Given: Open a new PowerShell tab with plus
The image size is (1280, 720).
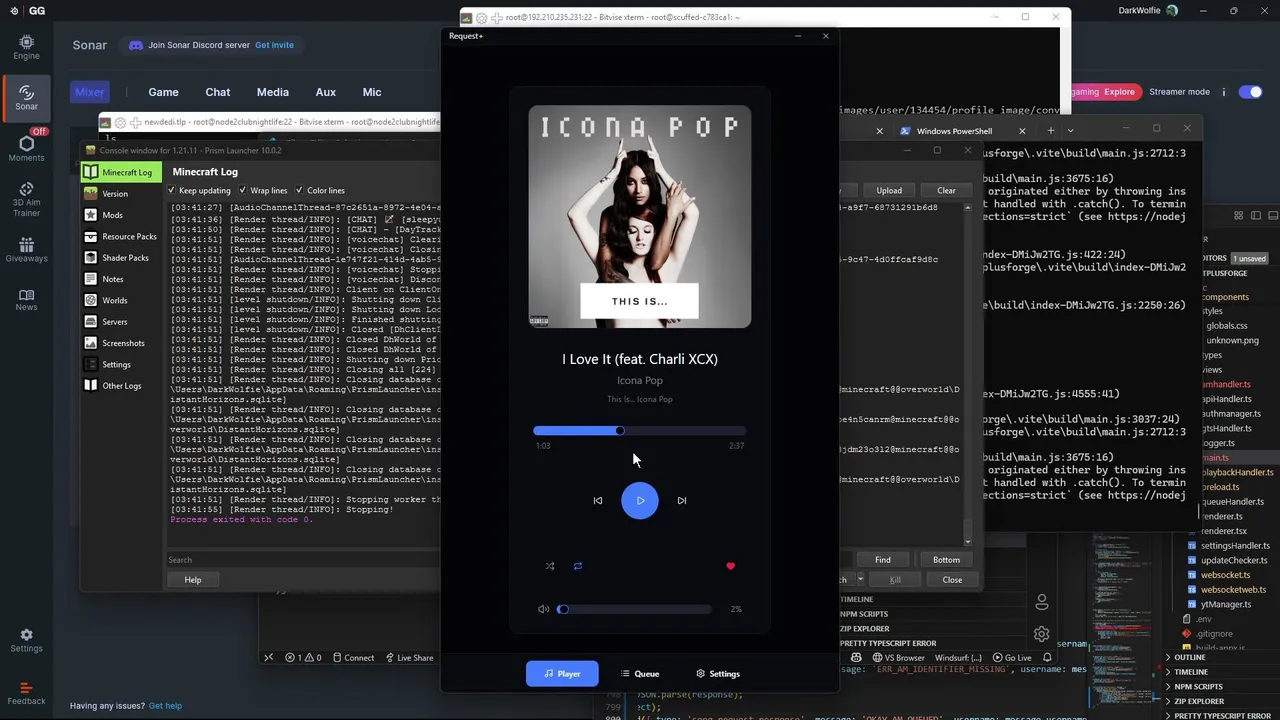Looking at the screenshot, I should click(1050, 131).
